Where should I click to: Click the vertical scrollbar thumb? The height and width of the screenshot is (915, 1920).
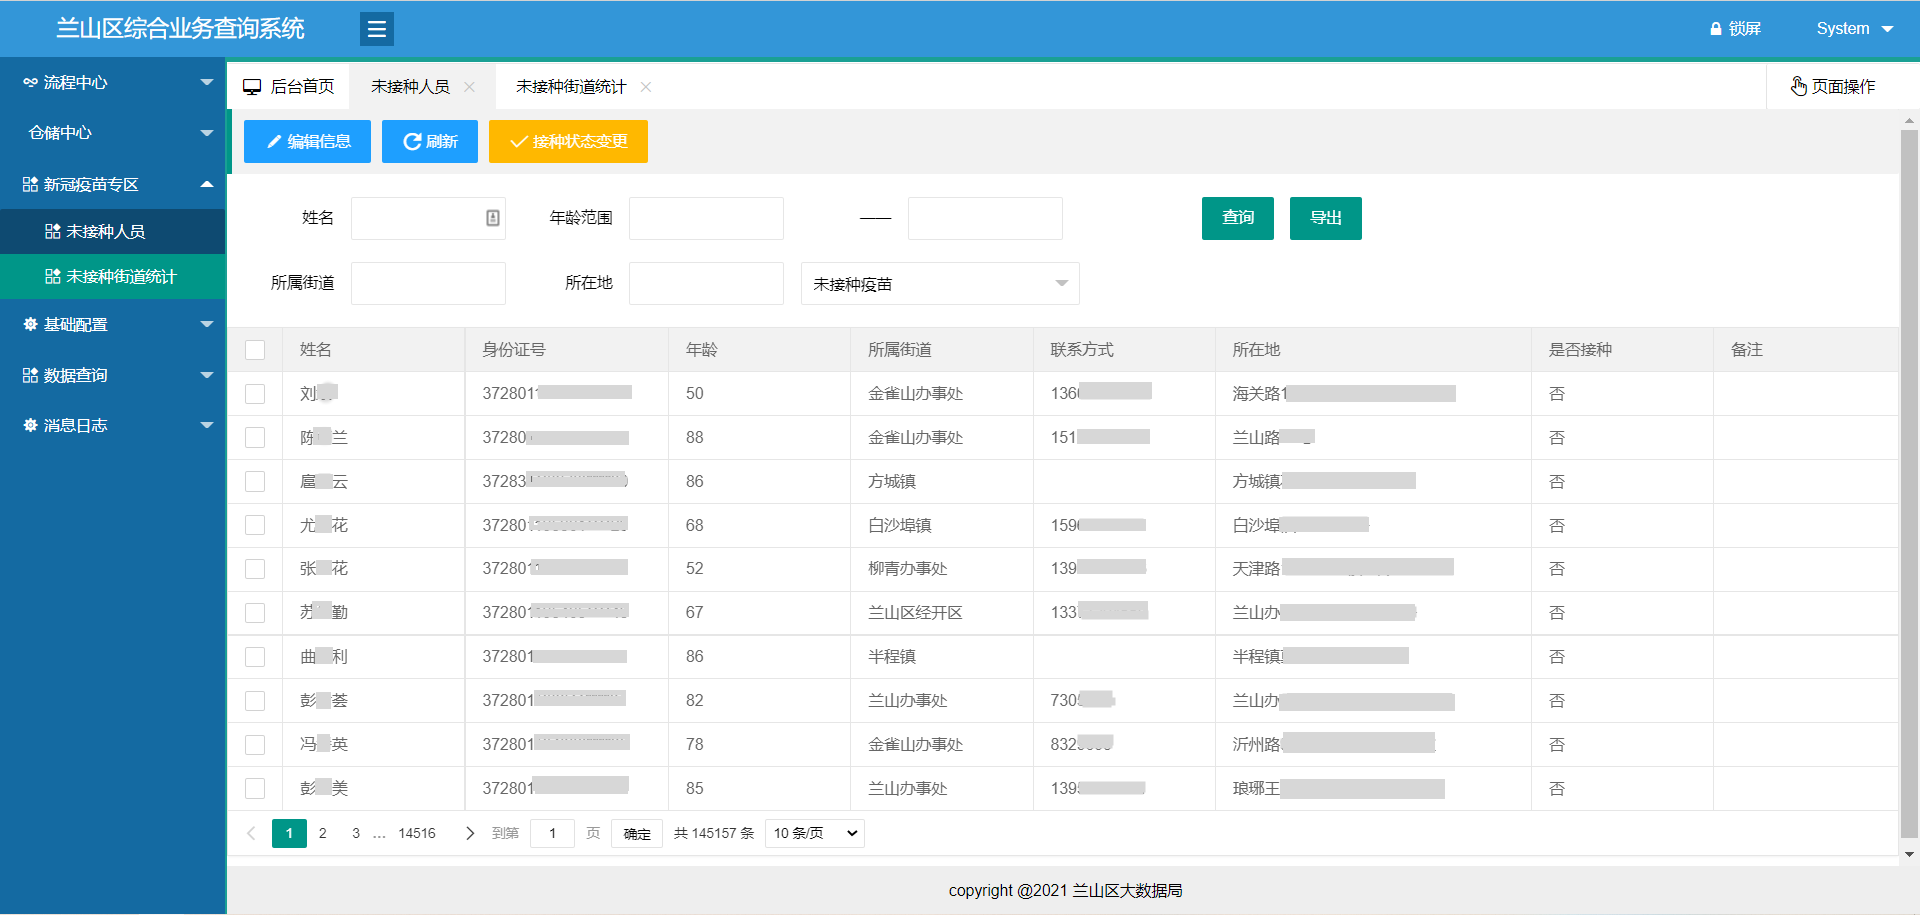pyautogui.click(x=1909, y=483)
